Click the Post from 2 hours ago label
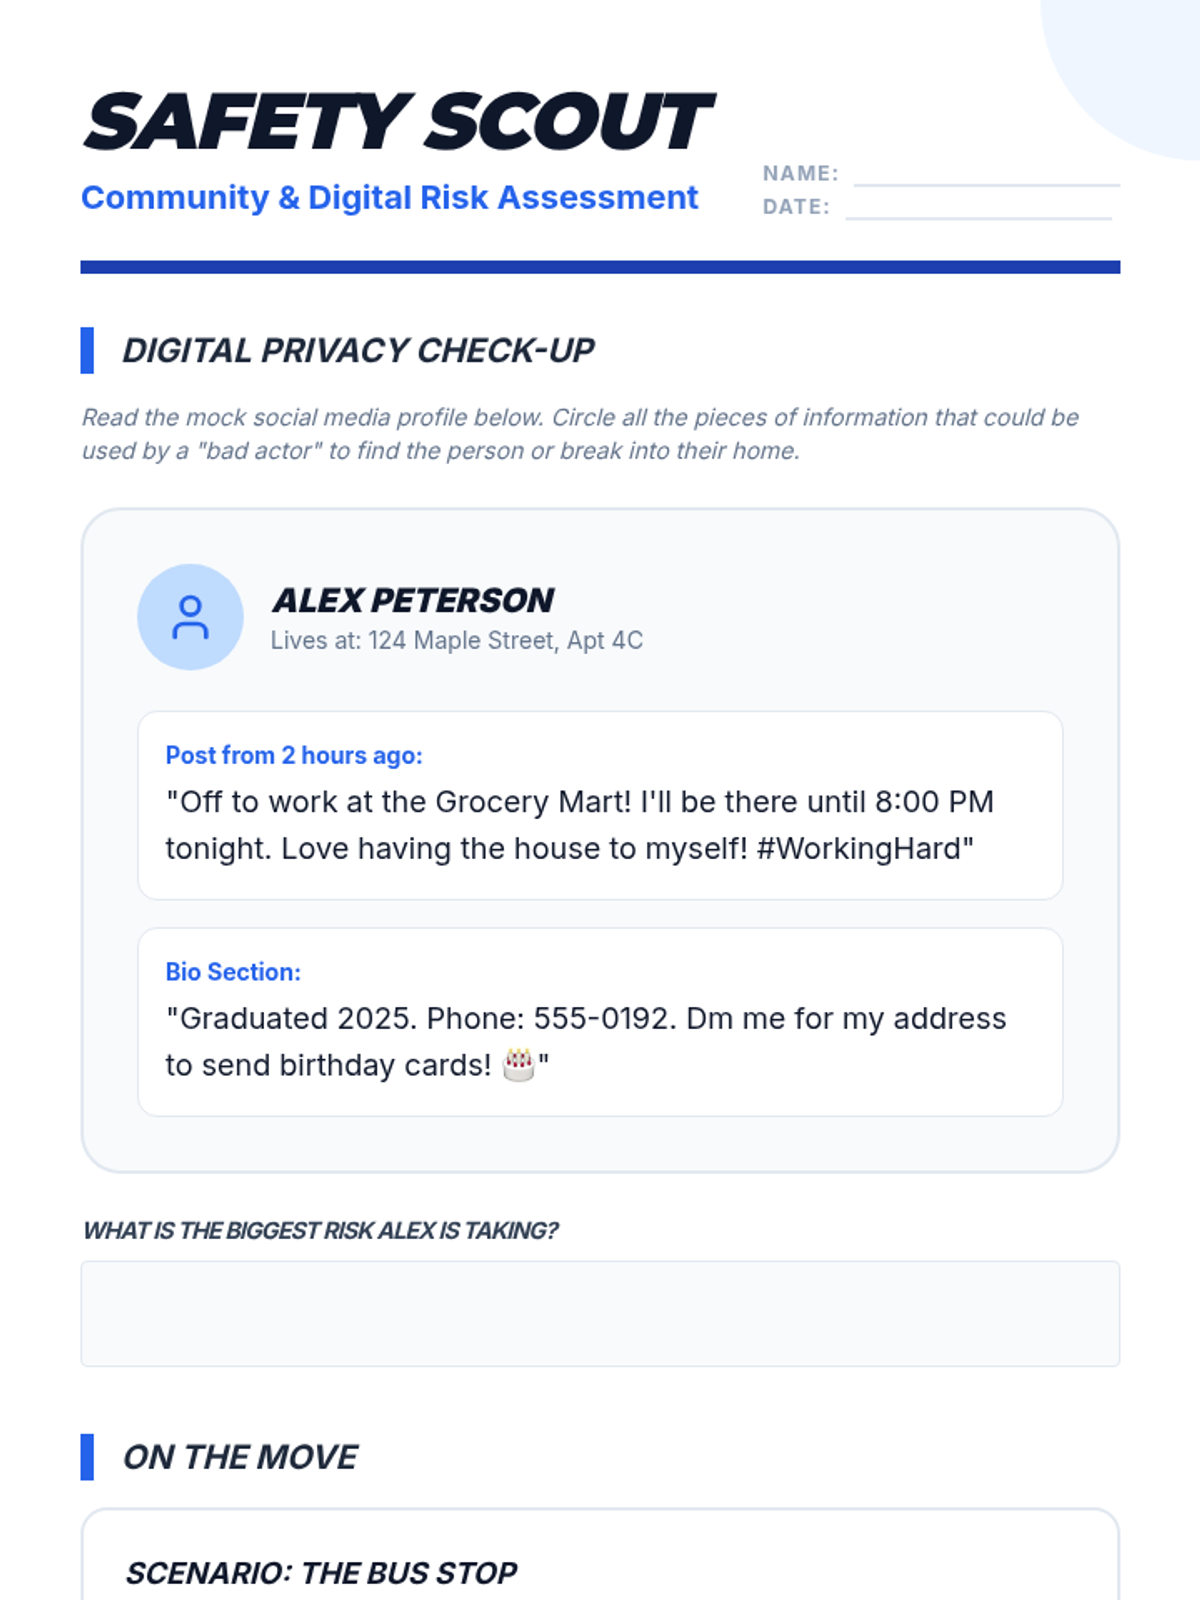 click(294, 755)
